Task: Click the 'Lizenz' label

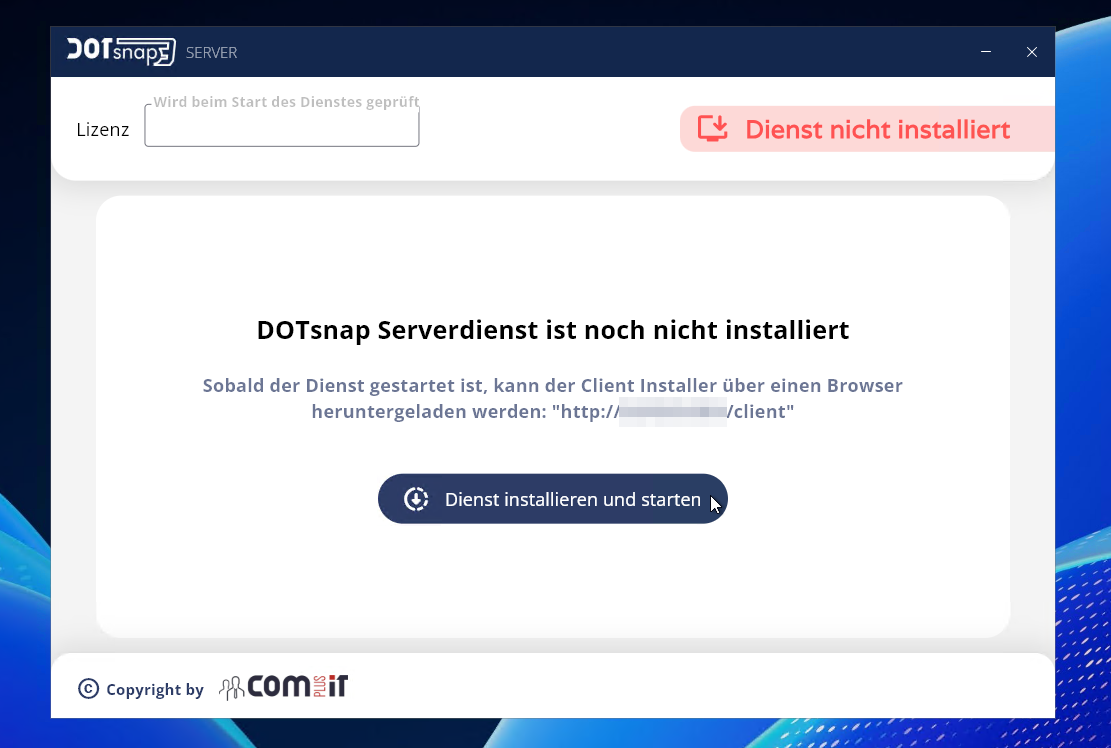Action: tap(103, 130)
